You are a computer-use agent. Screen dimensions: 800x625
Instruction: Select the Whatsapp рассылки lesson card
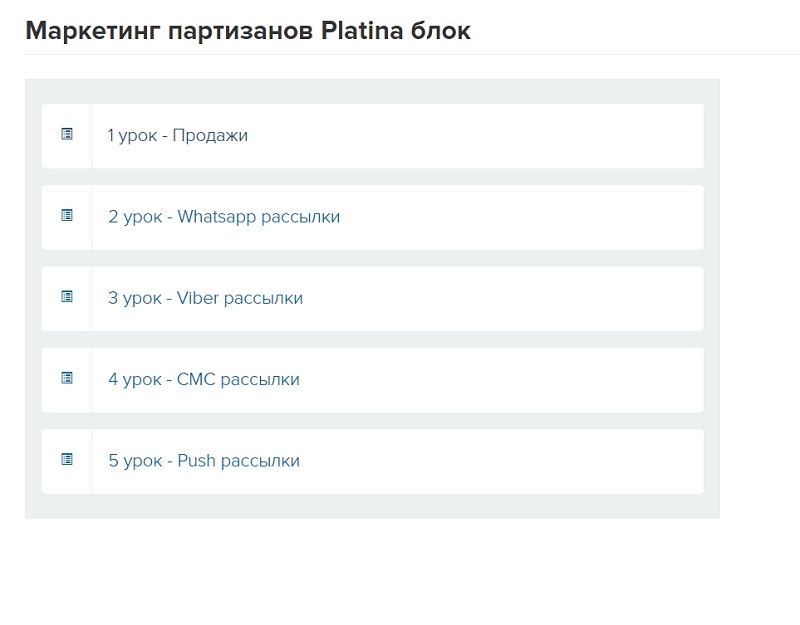point(450,217)
